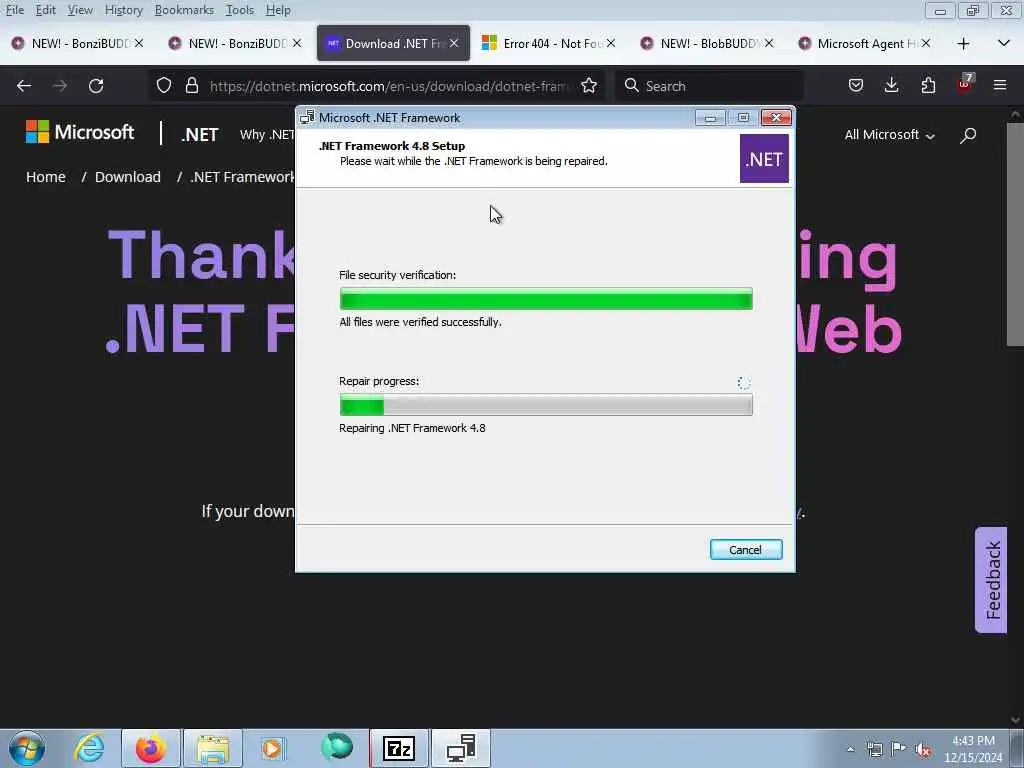Reload the page in Firefox
Viewport: 1024px width, 768px height.
pyautogui.click(x=96, y=86)
